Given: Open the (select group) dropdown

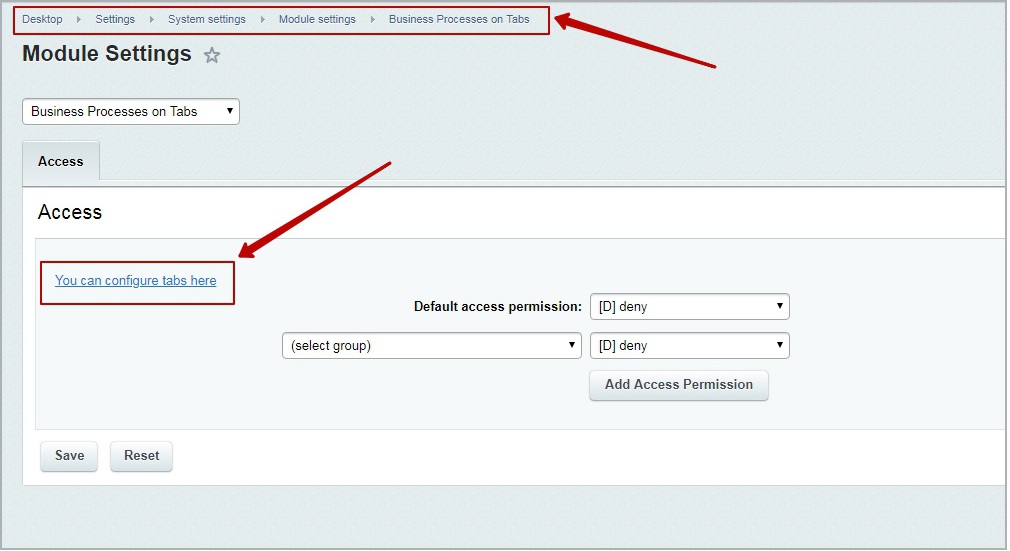Looking at the screenshot, I should point(432,346).
